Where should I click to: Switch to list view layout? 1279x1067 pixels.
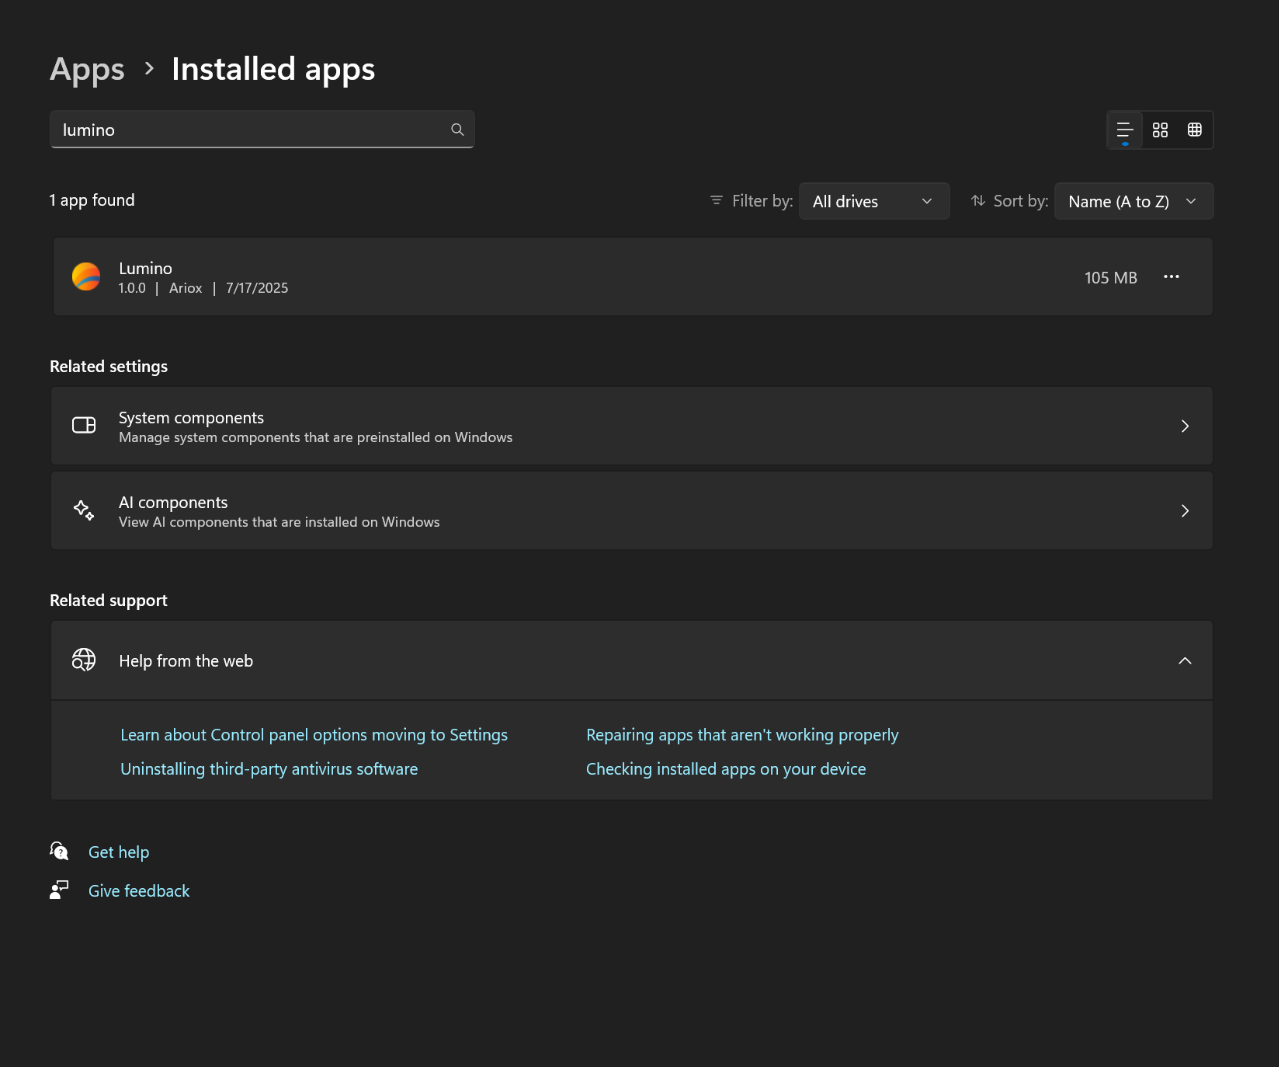[x=1125, y=130]
